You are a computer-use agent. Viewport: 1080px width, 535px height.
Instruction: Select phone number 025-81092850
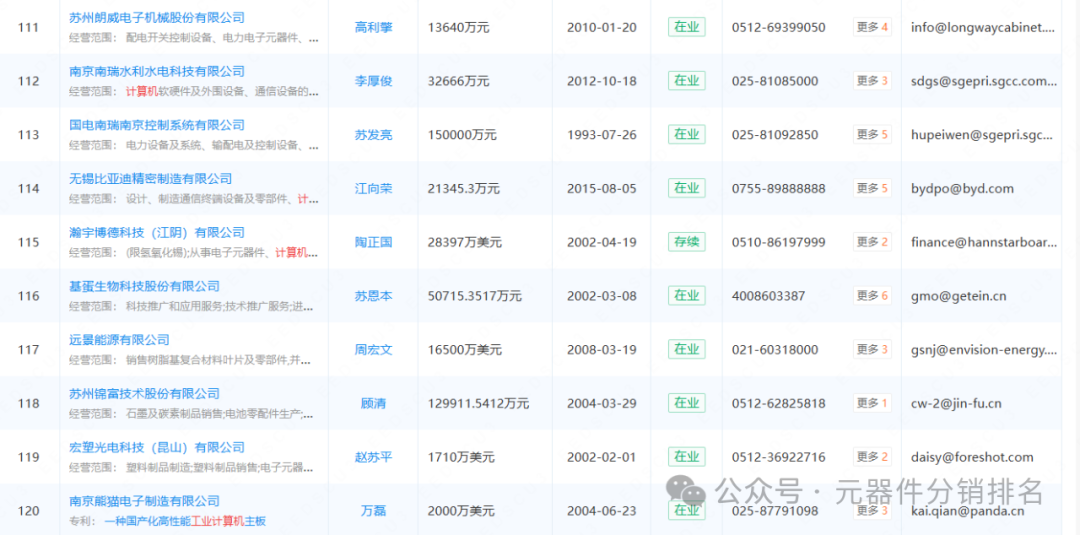pos(775,135)
